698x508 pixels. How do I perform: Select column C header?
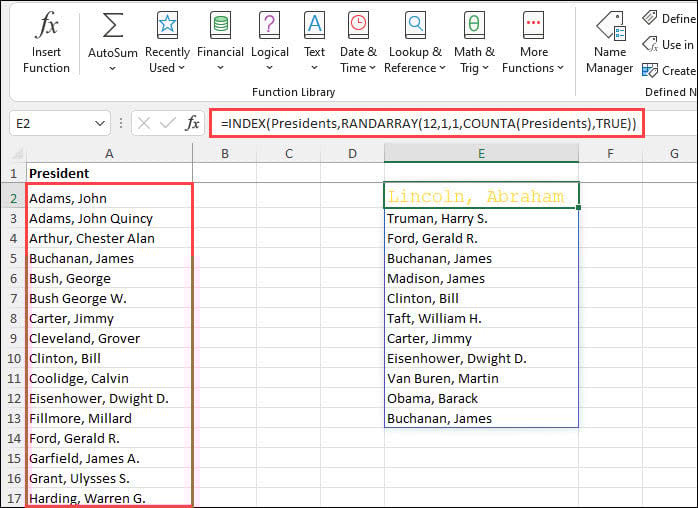[289, 154]
